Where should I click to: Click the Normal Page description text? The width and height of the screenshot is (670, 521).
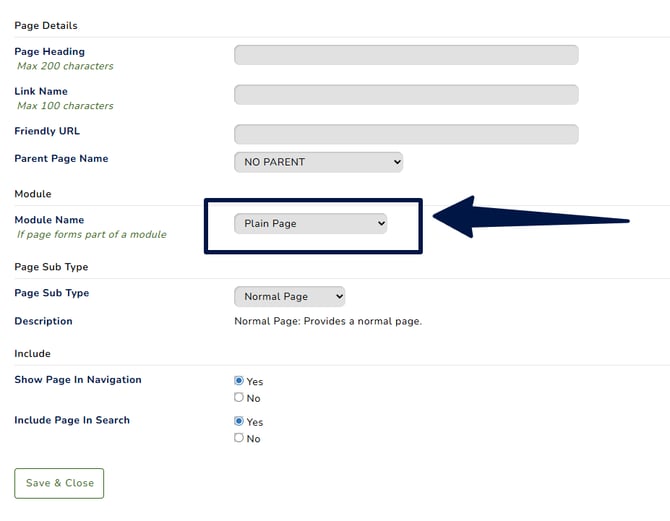tap(328, 321)
